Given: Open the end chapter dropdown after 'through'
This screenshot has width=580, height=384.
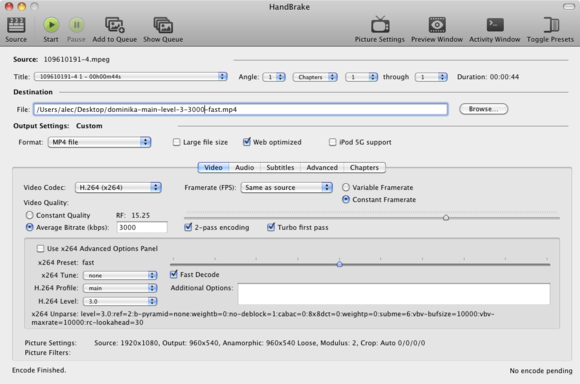Looking at the screenshot, I should pyautogui.click(x=431, y=77).
